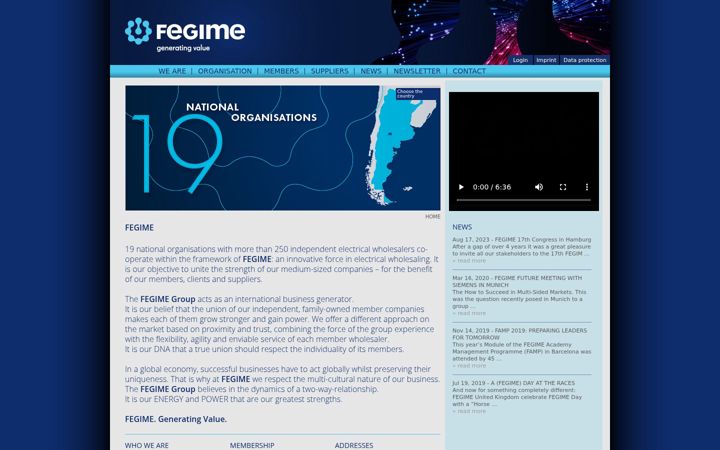Image resolution: width=720 pixels, height=450 pixels.
Task: Read more about the 17th Congress
Action: click(469, 261)
